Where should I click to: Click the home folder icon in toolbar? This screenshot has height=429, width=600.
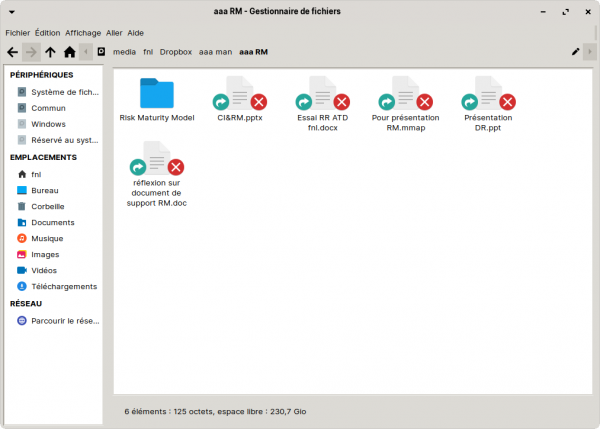[x=69, y=52]
